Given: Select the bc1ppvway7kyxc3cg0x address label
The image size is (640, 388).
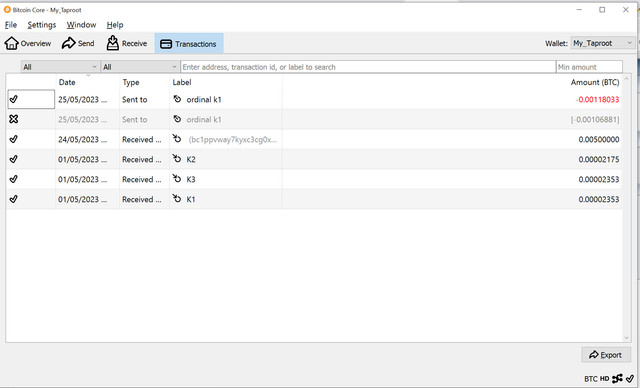Looking at the screenshot, I should click(x=232, y=140).
